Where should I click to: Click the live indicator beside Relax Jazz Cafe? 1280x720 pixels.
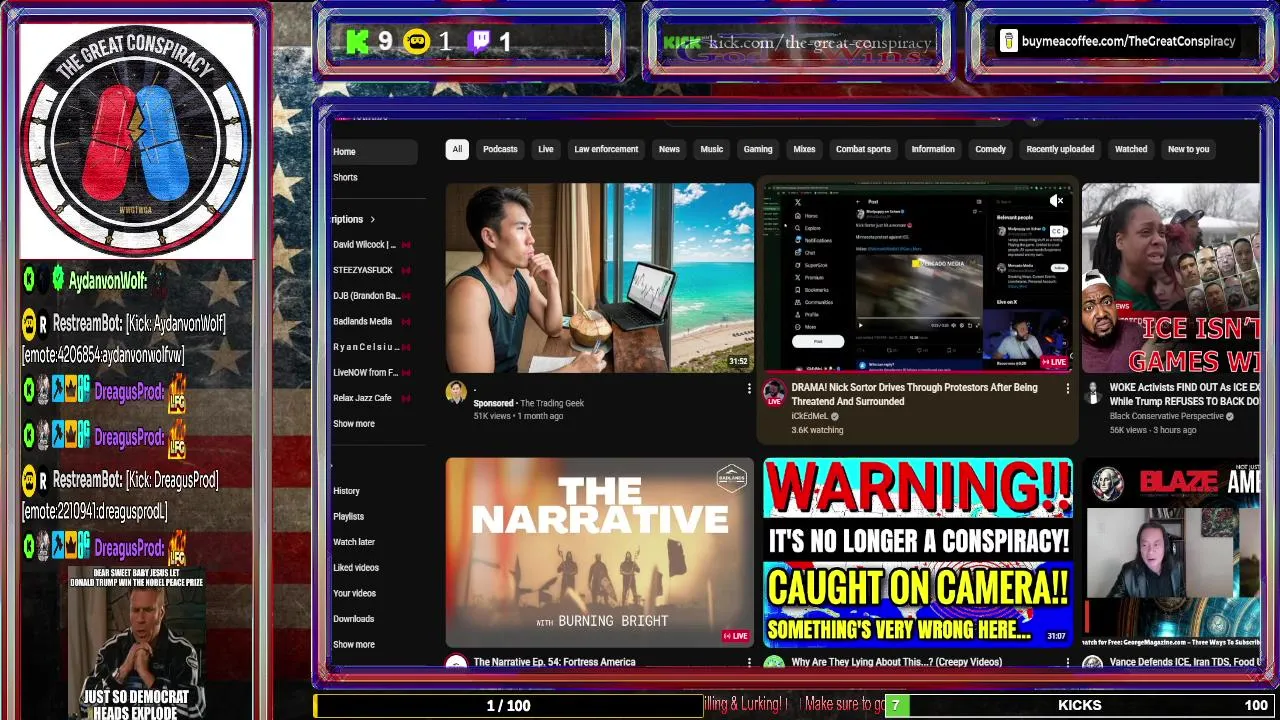pyautogui.click(x=406, y=398)
